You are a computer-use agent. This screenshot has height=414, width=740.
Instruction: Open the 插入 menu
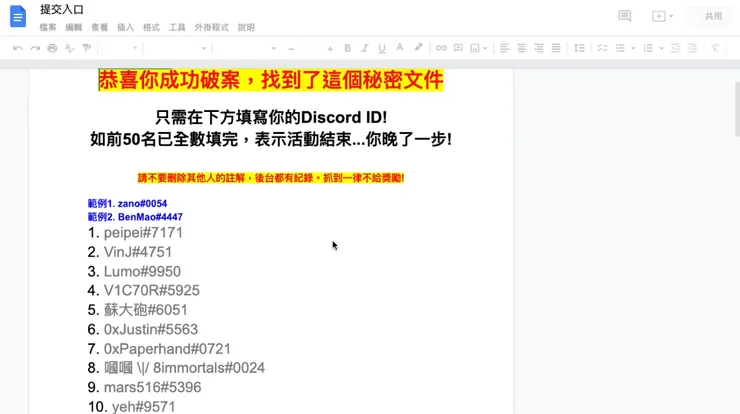[126, 27]
